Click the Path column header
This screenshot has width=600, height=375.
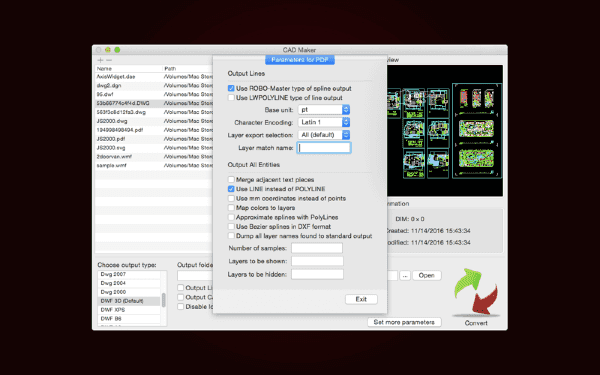(188, 68)
